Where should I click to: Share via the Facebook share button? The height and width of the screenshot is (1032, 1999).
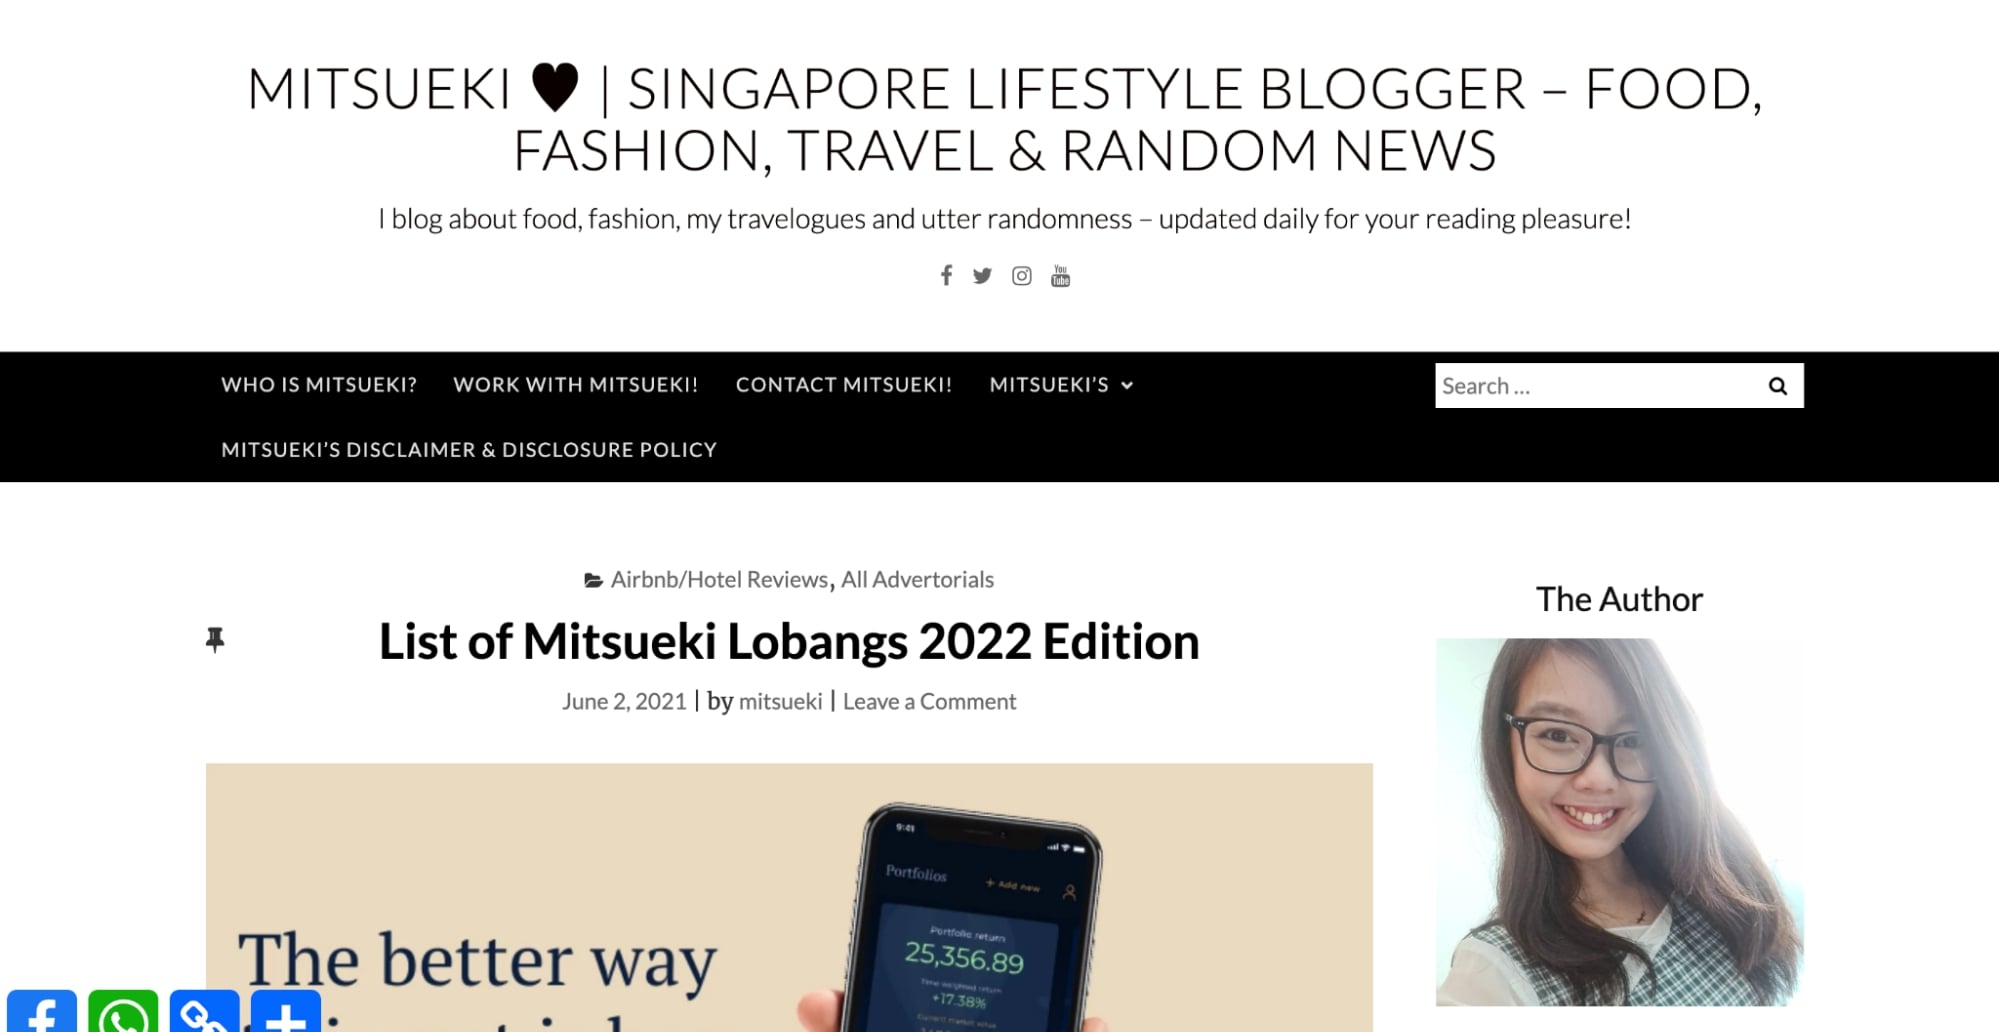click(42, 1011)
